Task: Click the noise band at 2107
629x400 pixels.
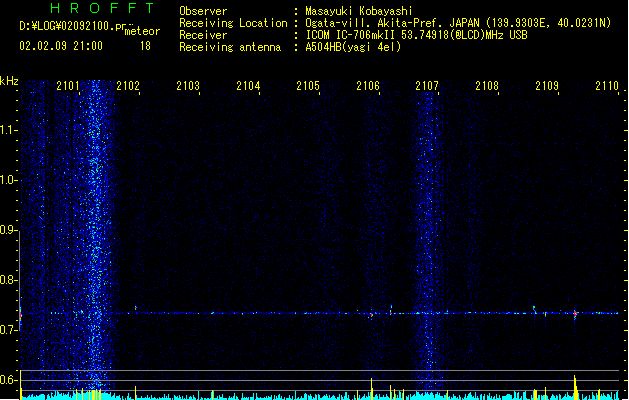Action: pos(428,241)
